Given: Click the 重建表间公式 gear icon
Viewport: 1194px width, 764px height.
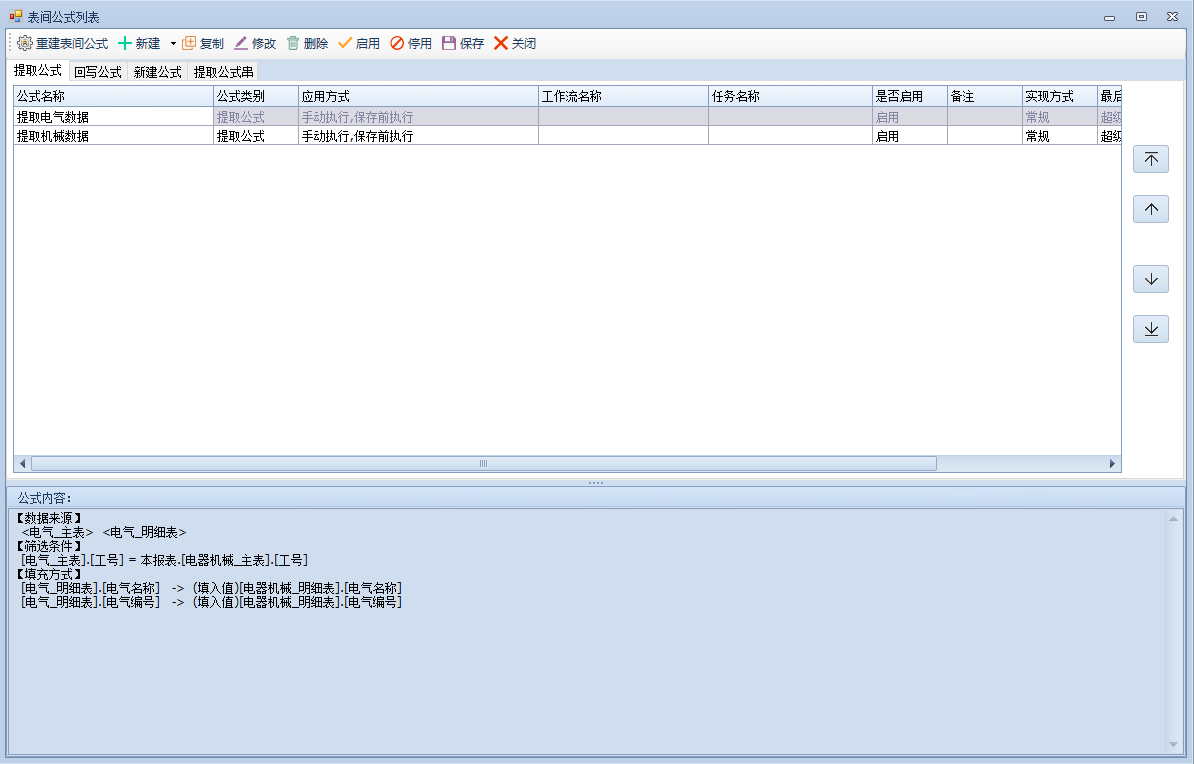Looking at the screenshot, I should pyautogui.click(x=25, y=44).
